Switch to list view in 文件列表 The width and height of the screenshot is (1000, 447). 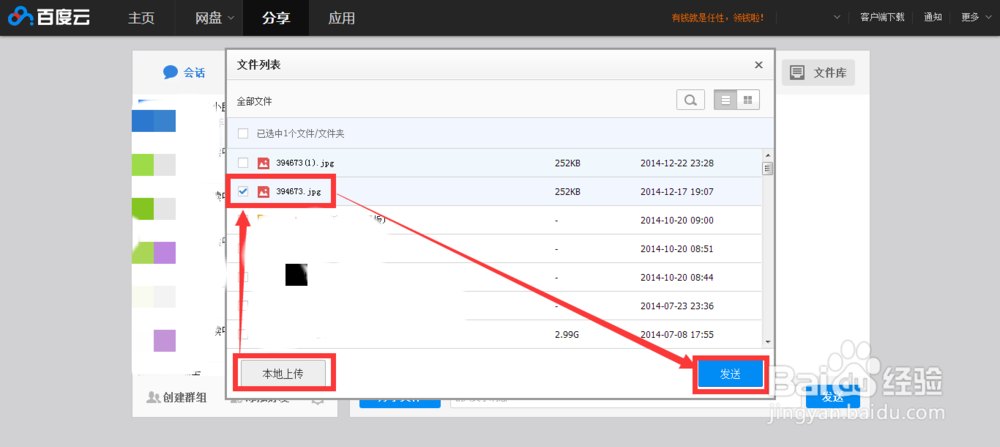(x=725, y=100)
